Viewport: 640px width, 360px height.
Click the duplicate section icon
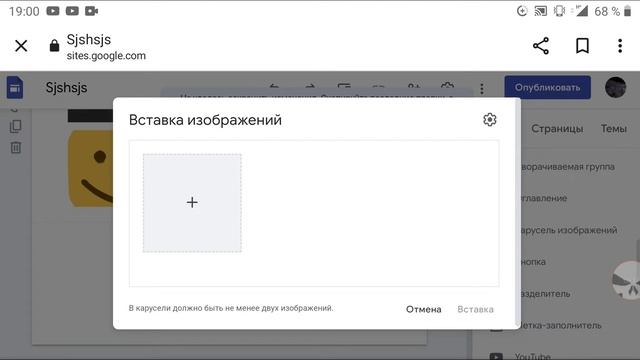[x=16, y=127]
